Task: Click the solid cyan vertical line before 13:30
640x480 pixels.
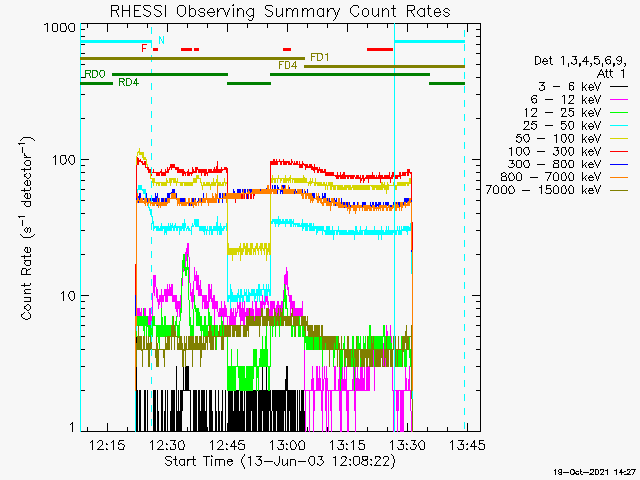Action: tap(394, 227)
